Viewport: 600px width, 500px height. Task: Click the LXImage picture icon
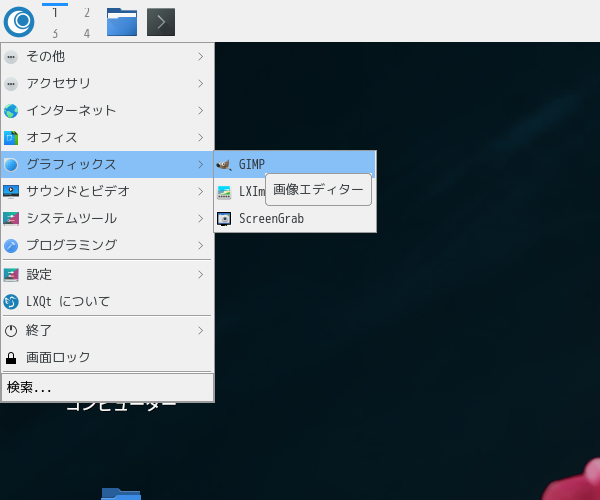point(224,192)
